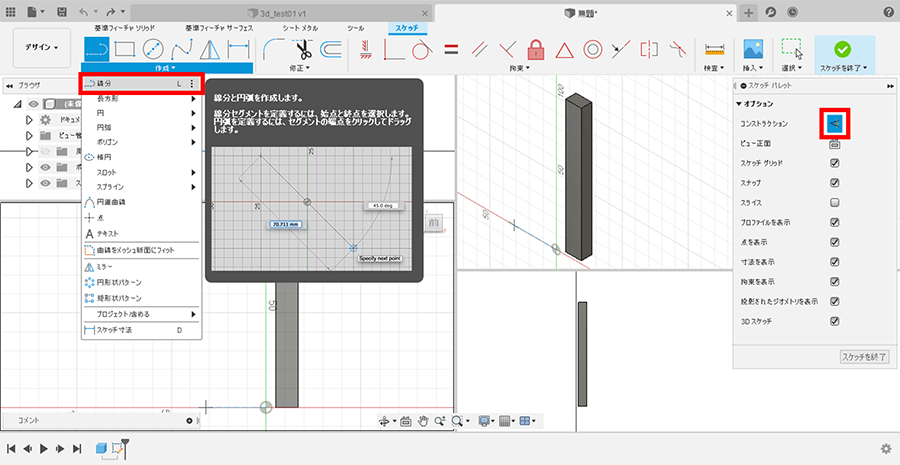Select the Circle sketch tool

[x=153, y=49]
